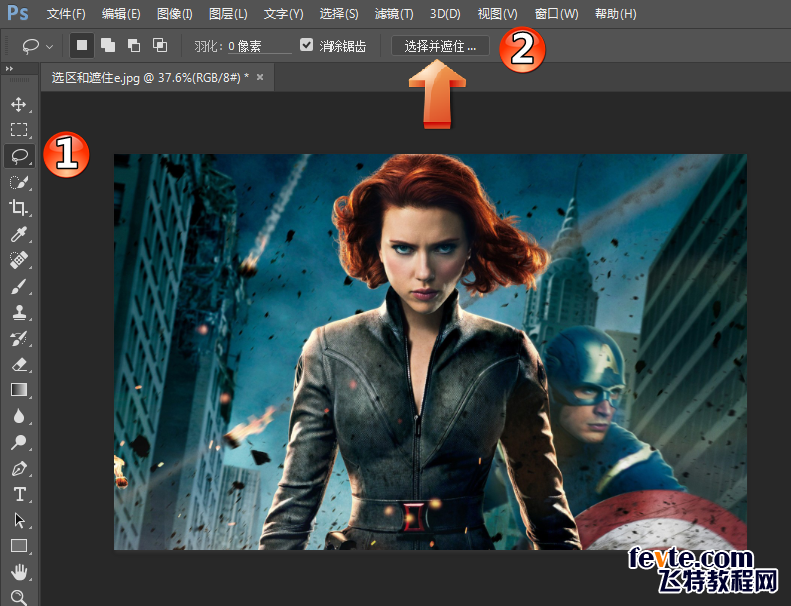
Task: Open the 3D(D) menu
Action: (445, 14)
